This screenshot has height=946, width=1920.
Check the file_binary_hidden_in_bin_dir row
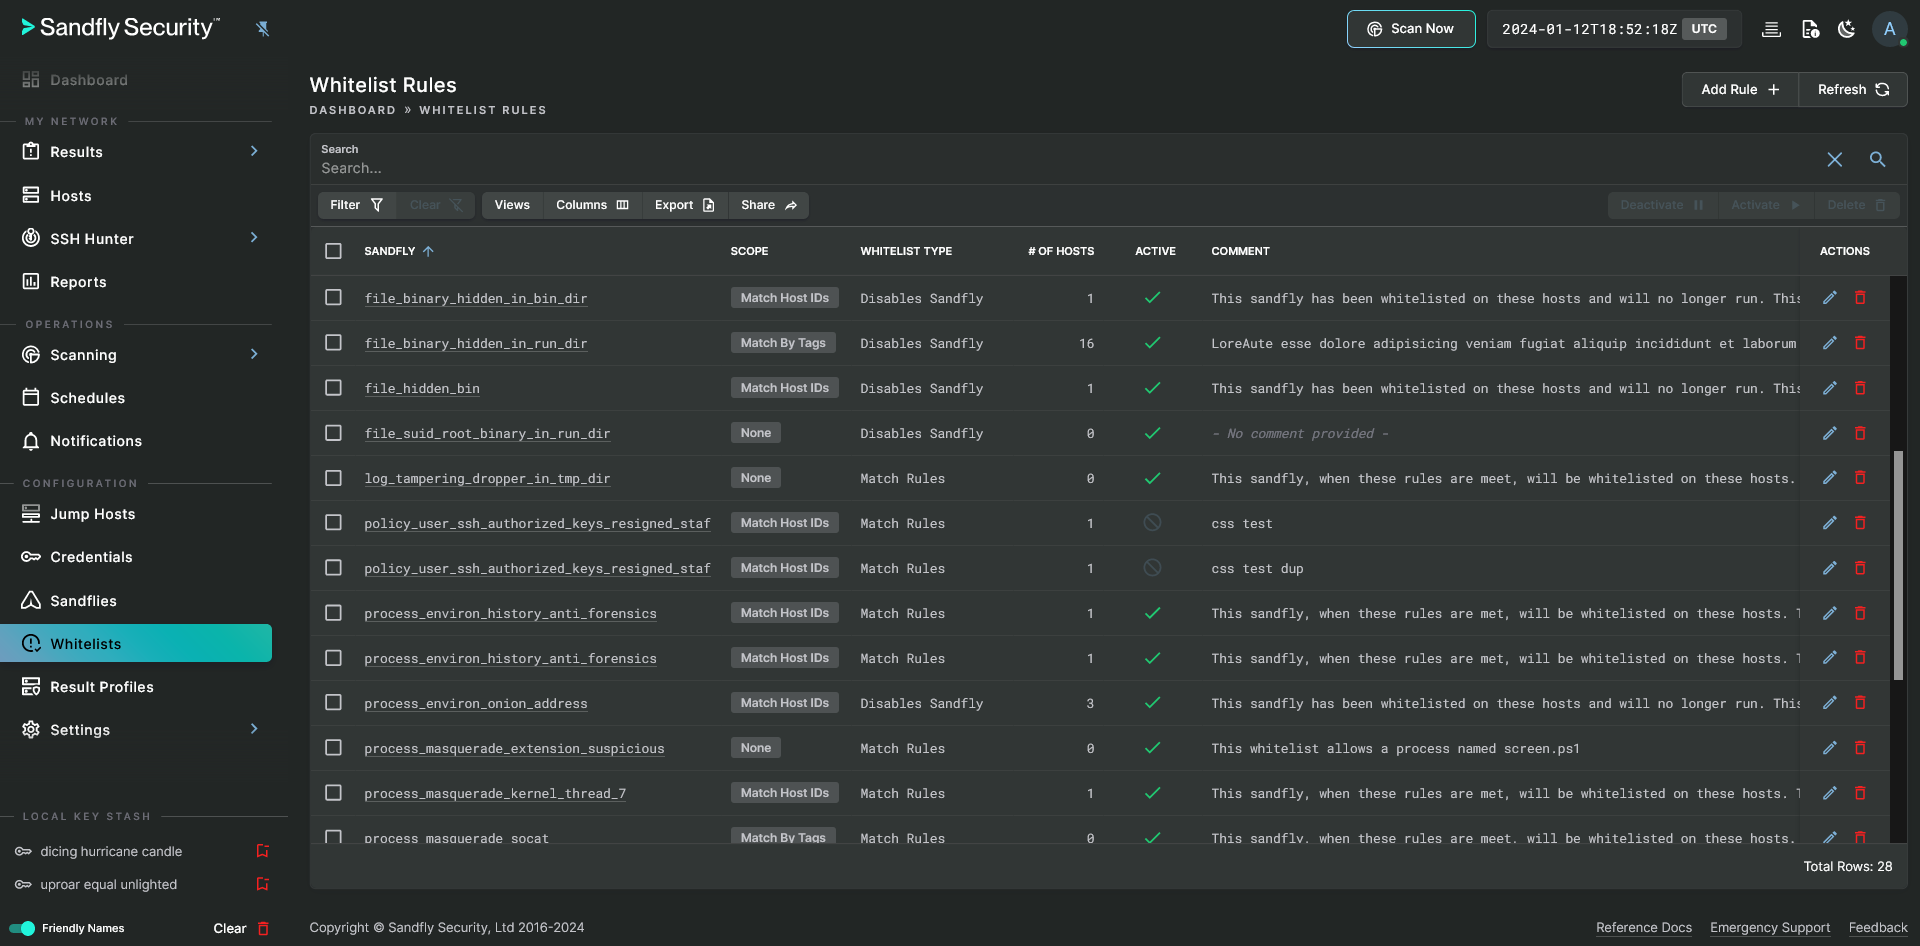334,298
